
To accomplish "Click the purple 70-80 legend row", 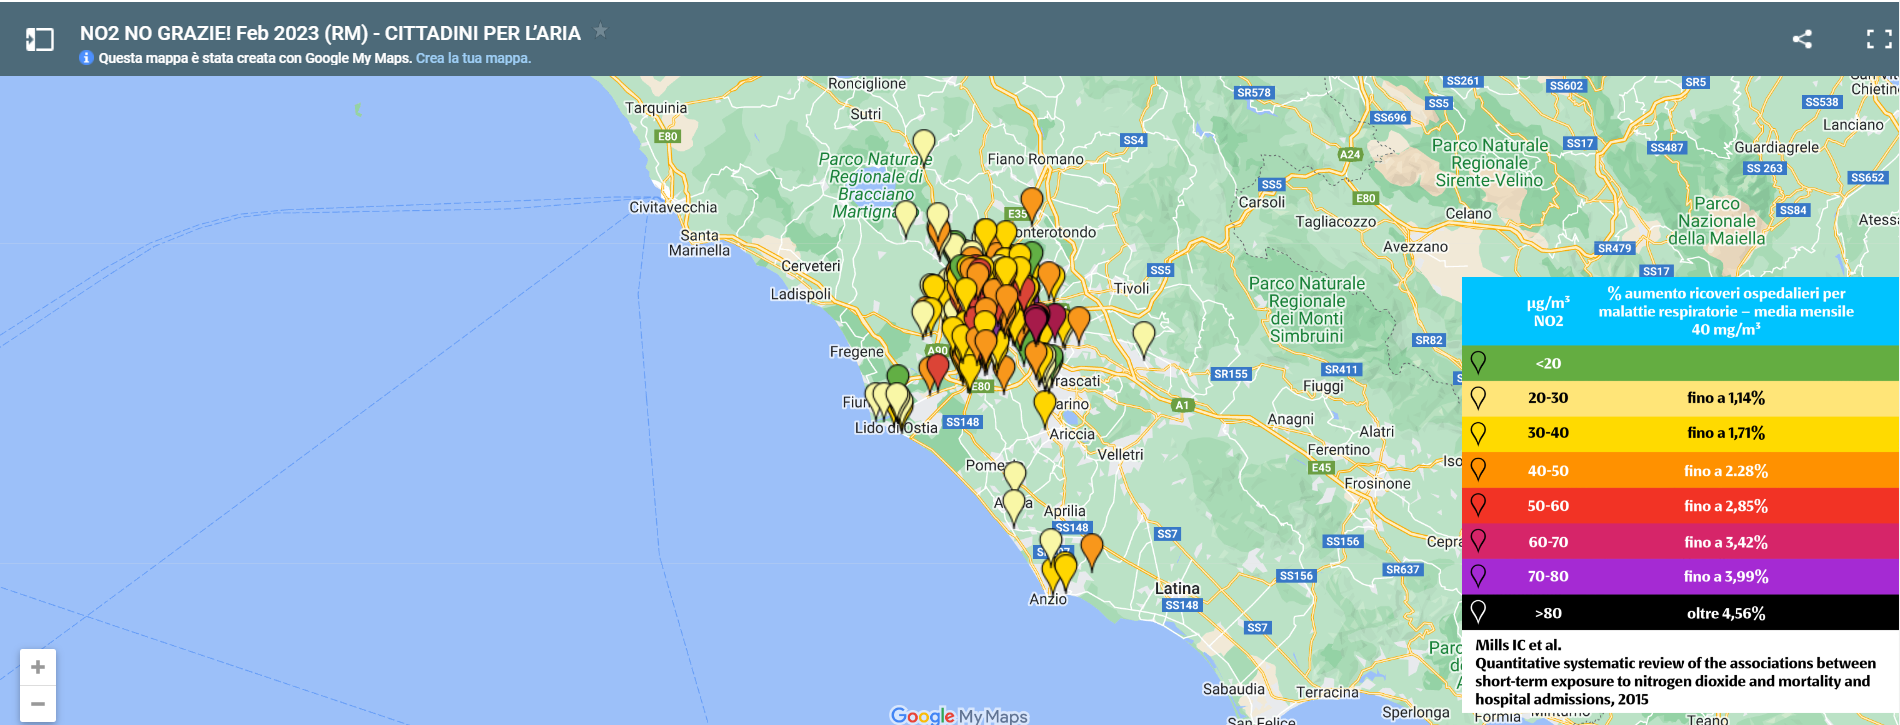I will point(1680,577).
